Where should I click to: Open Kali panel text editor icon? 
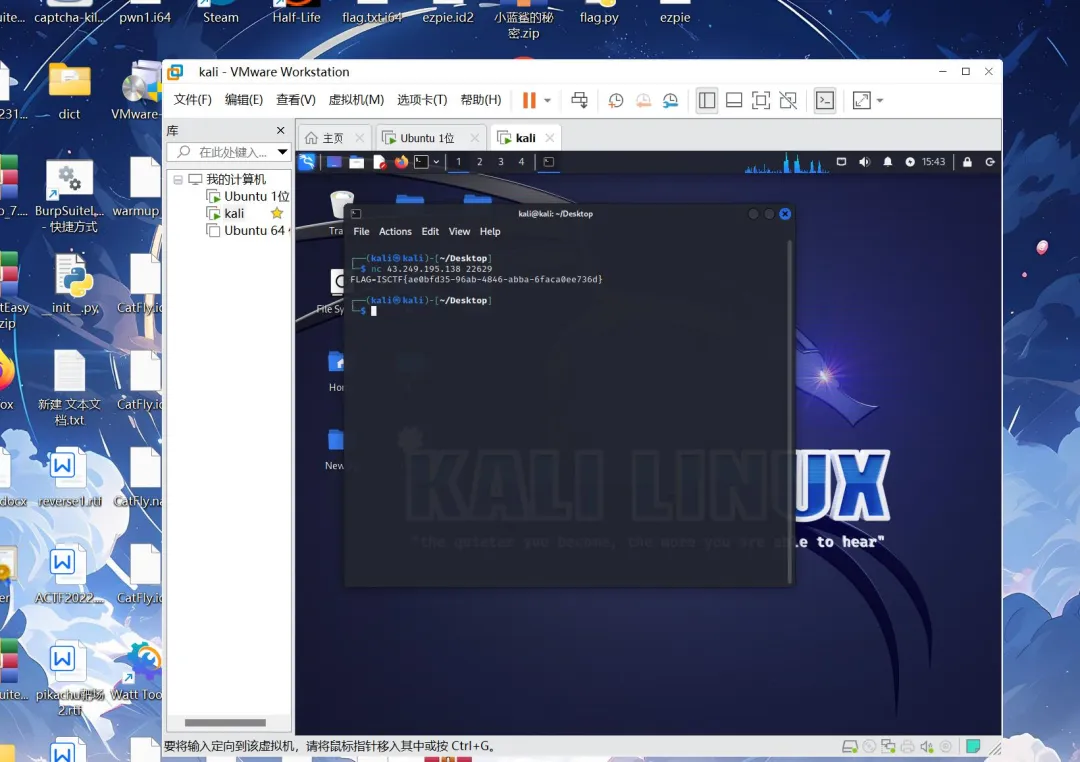click(x=380, y=162)
